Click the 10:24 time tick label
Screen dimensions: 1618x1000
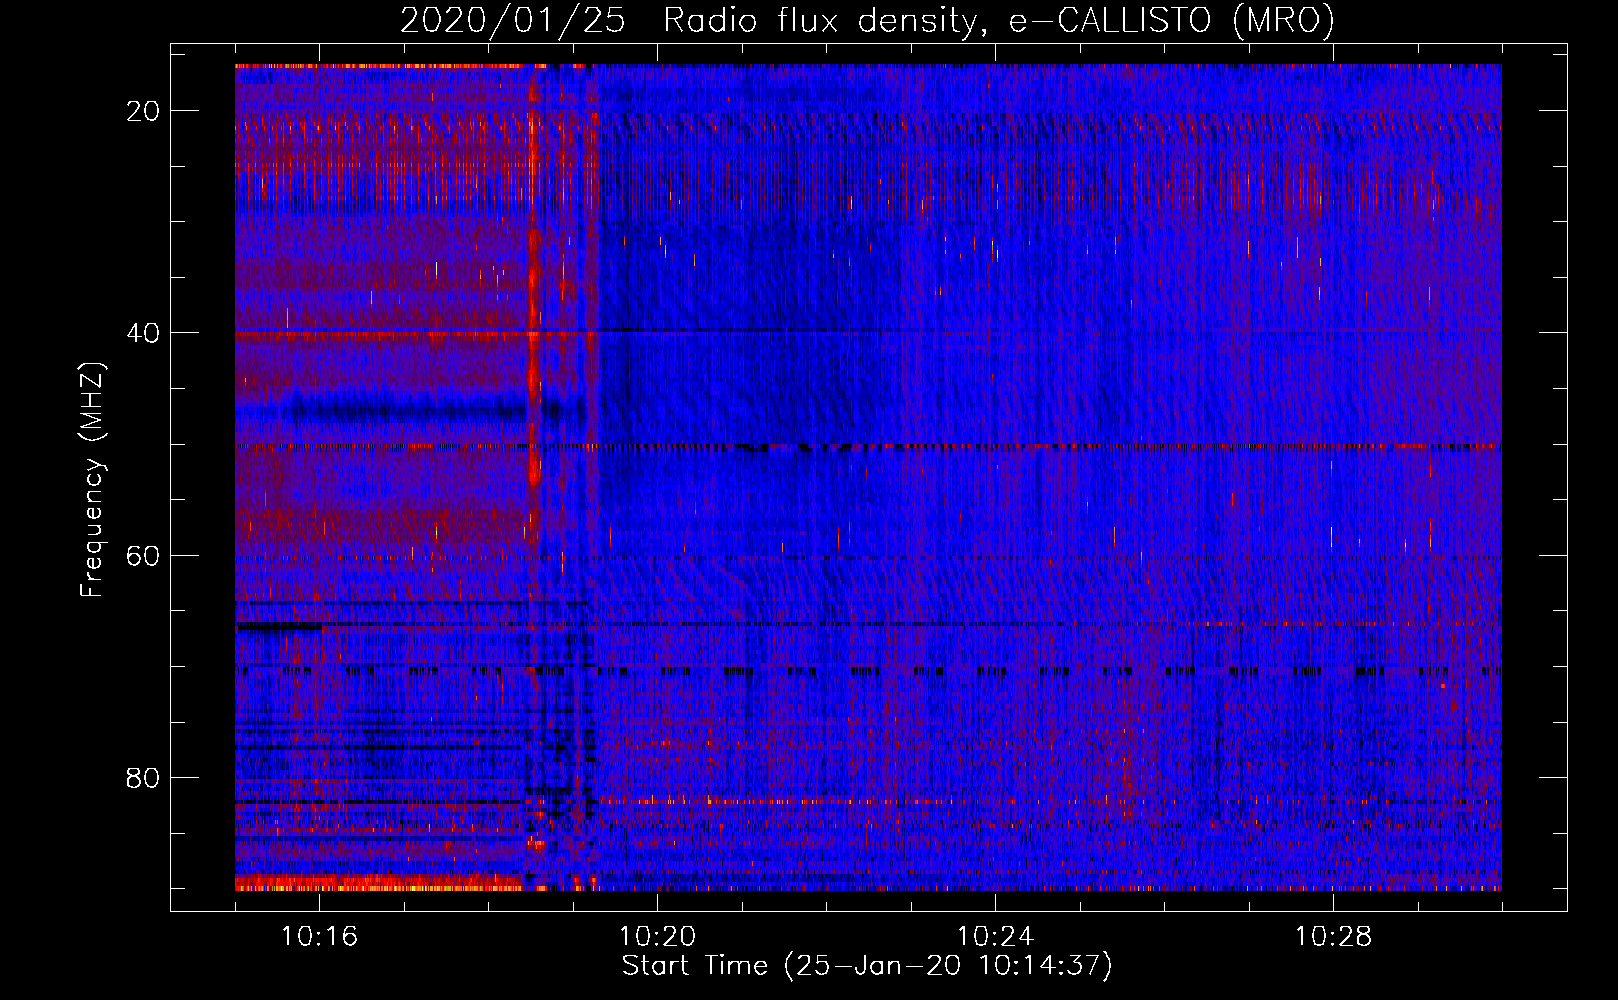pyautogui.click(x=995, y=937)
